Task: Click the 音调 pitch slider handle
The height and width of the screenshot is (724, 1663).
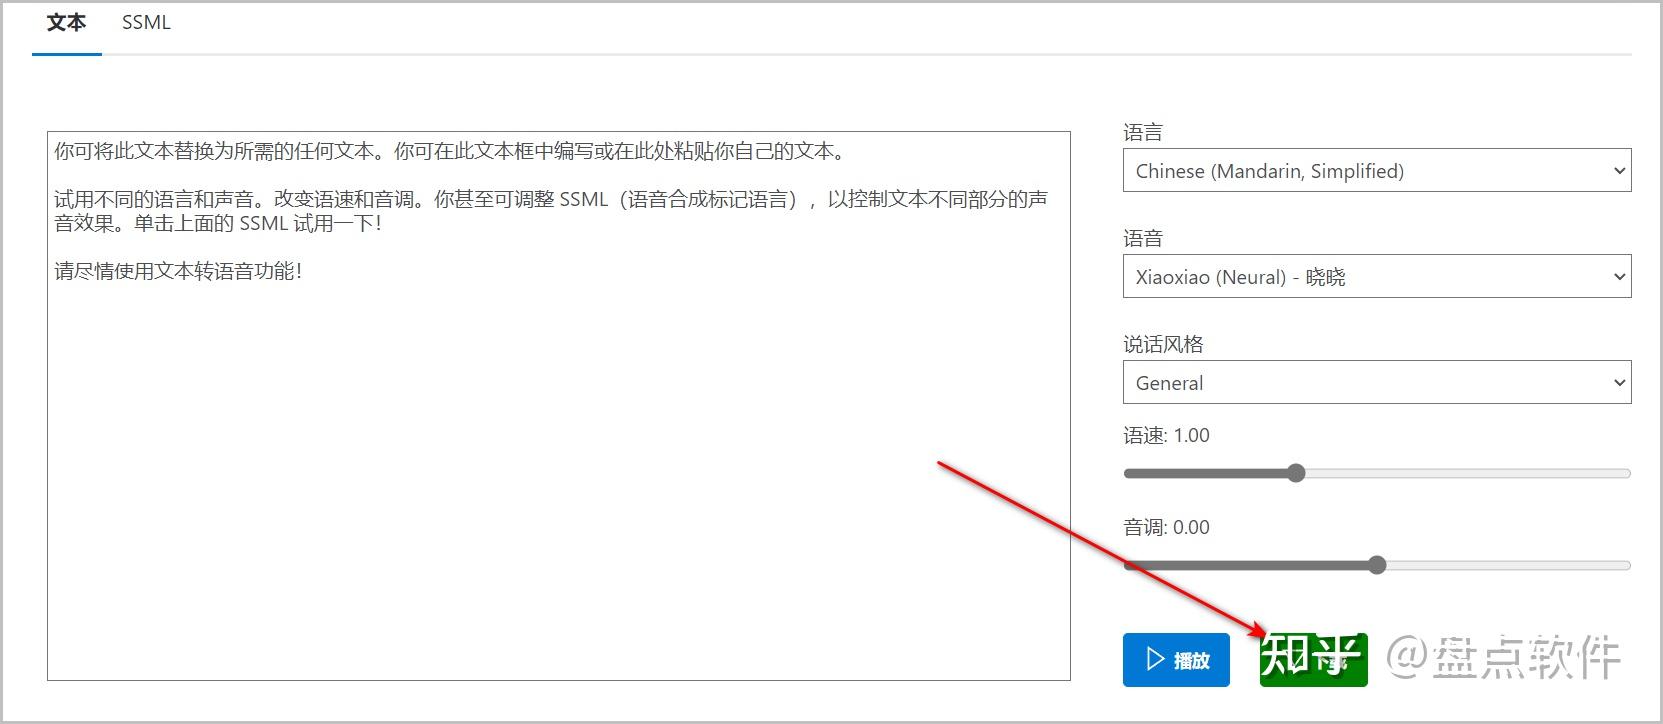Action: coord(1377,565)
